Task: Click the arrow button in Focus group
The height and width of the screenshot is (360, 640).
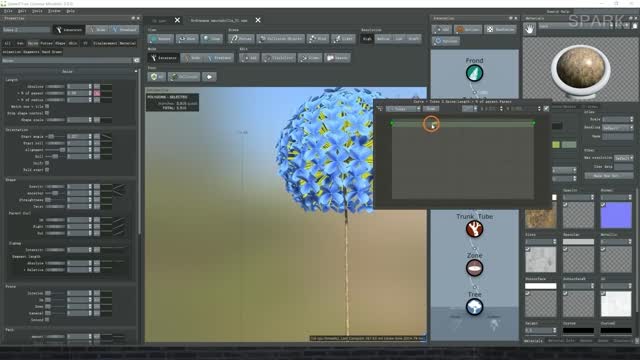Action: click(209, 77)
